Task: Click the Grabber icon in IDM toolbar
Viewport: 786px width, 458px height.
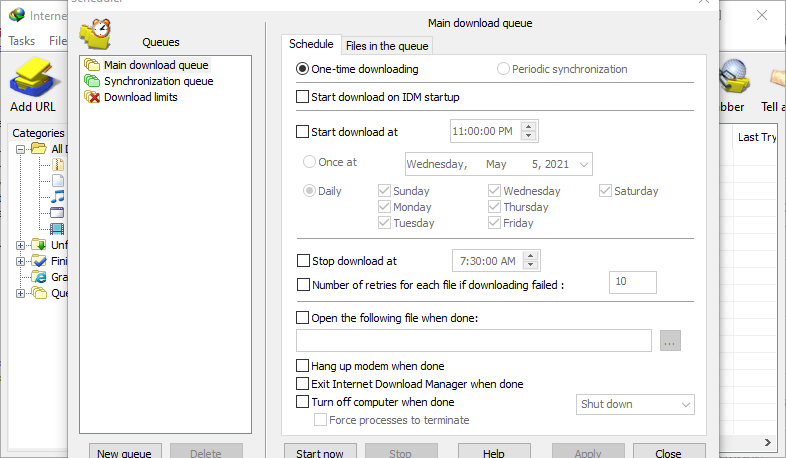Action: [x=734, y=76]
